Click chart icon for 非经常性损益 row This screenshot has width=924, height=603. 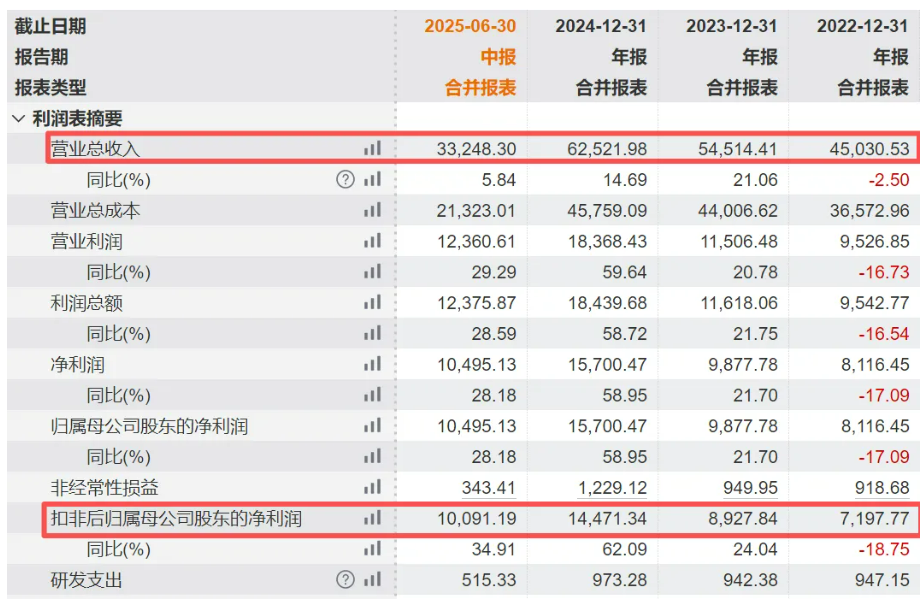(372, 488)
